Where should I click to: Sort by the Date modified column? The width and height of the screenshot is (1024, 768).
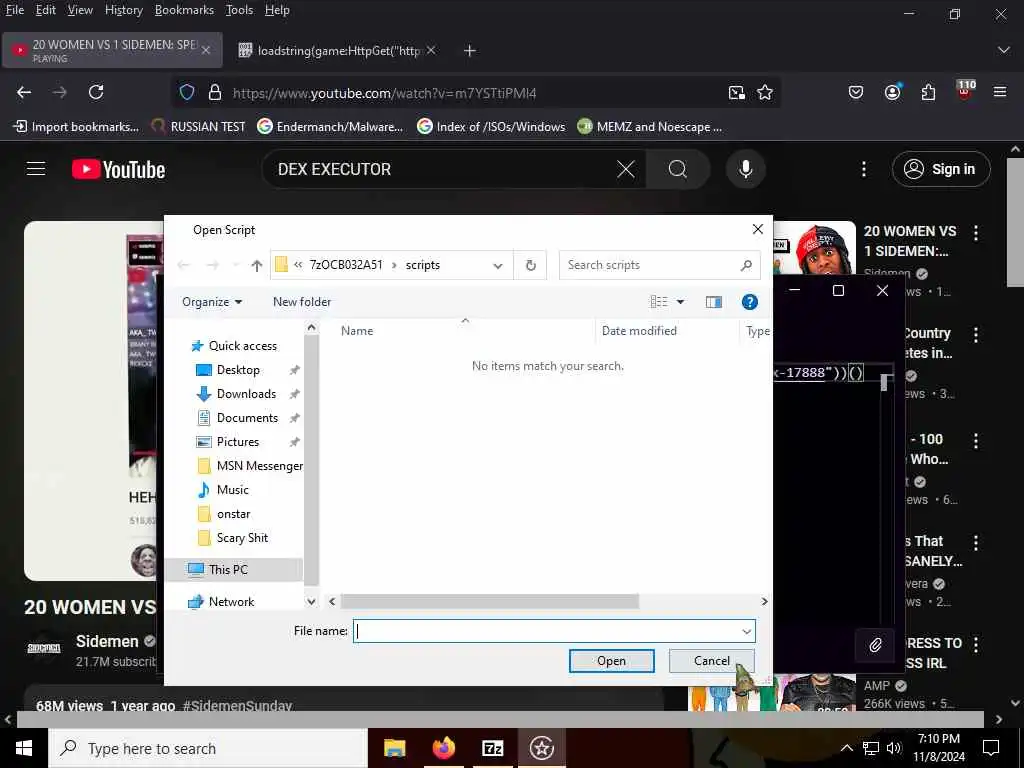639,331
